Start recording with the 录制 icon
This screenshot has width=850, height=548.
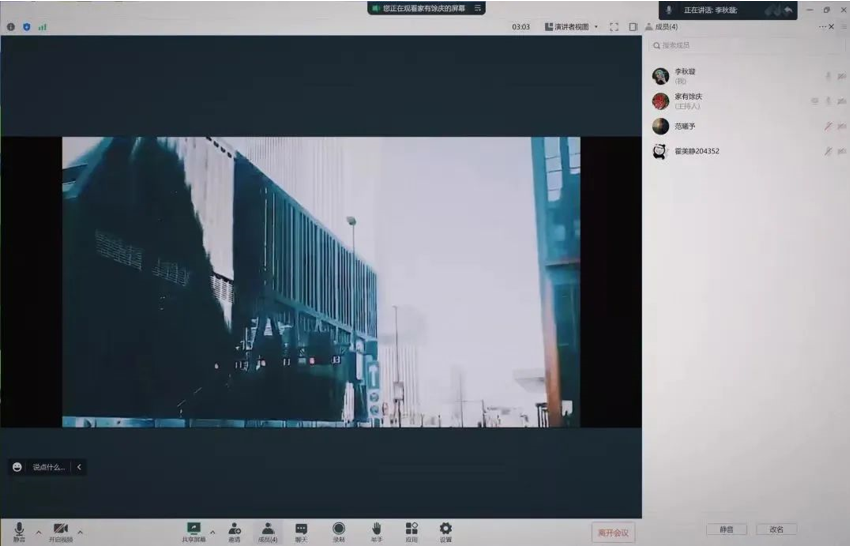coord(338,531)
